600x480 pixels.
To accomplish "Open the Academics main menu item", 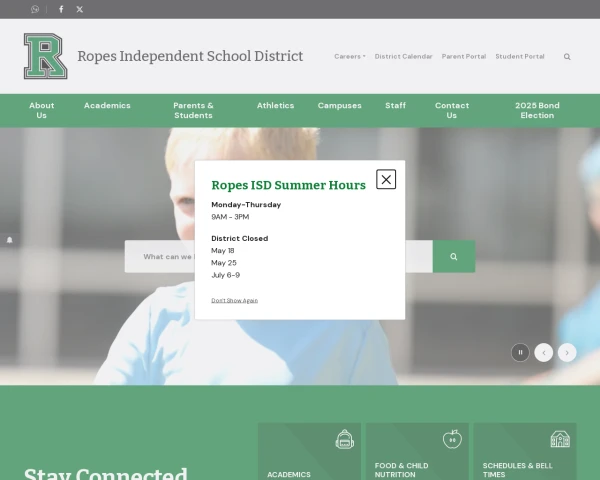I will (x=107, y=105).
